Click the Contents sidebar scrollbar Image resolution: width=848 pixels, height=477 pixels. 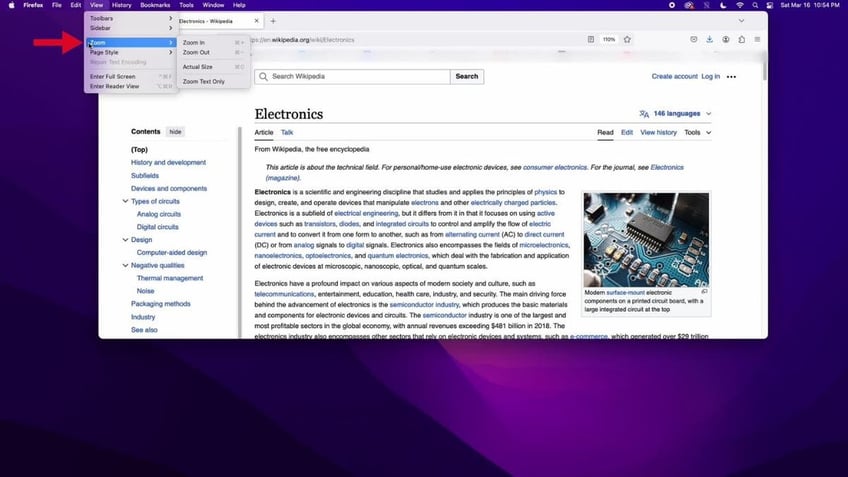click(240, 233)
